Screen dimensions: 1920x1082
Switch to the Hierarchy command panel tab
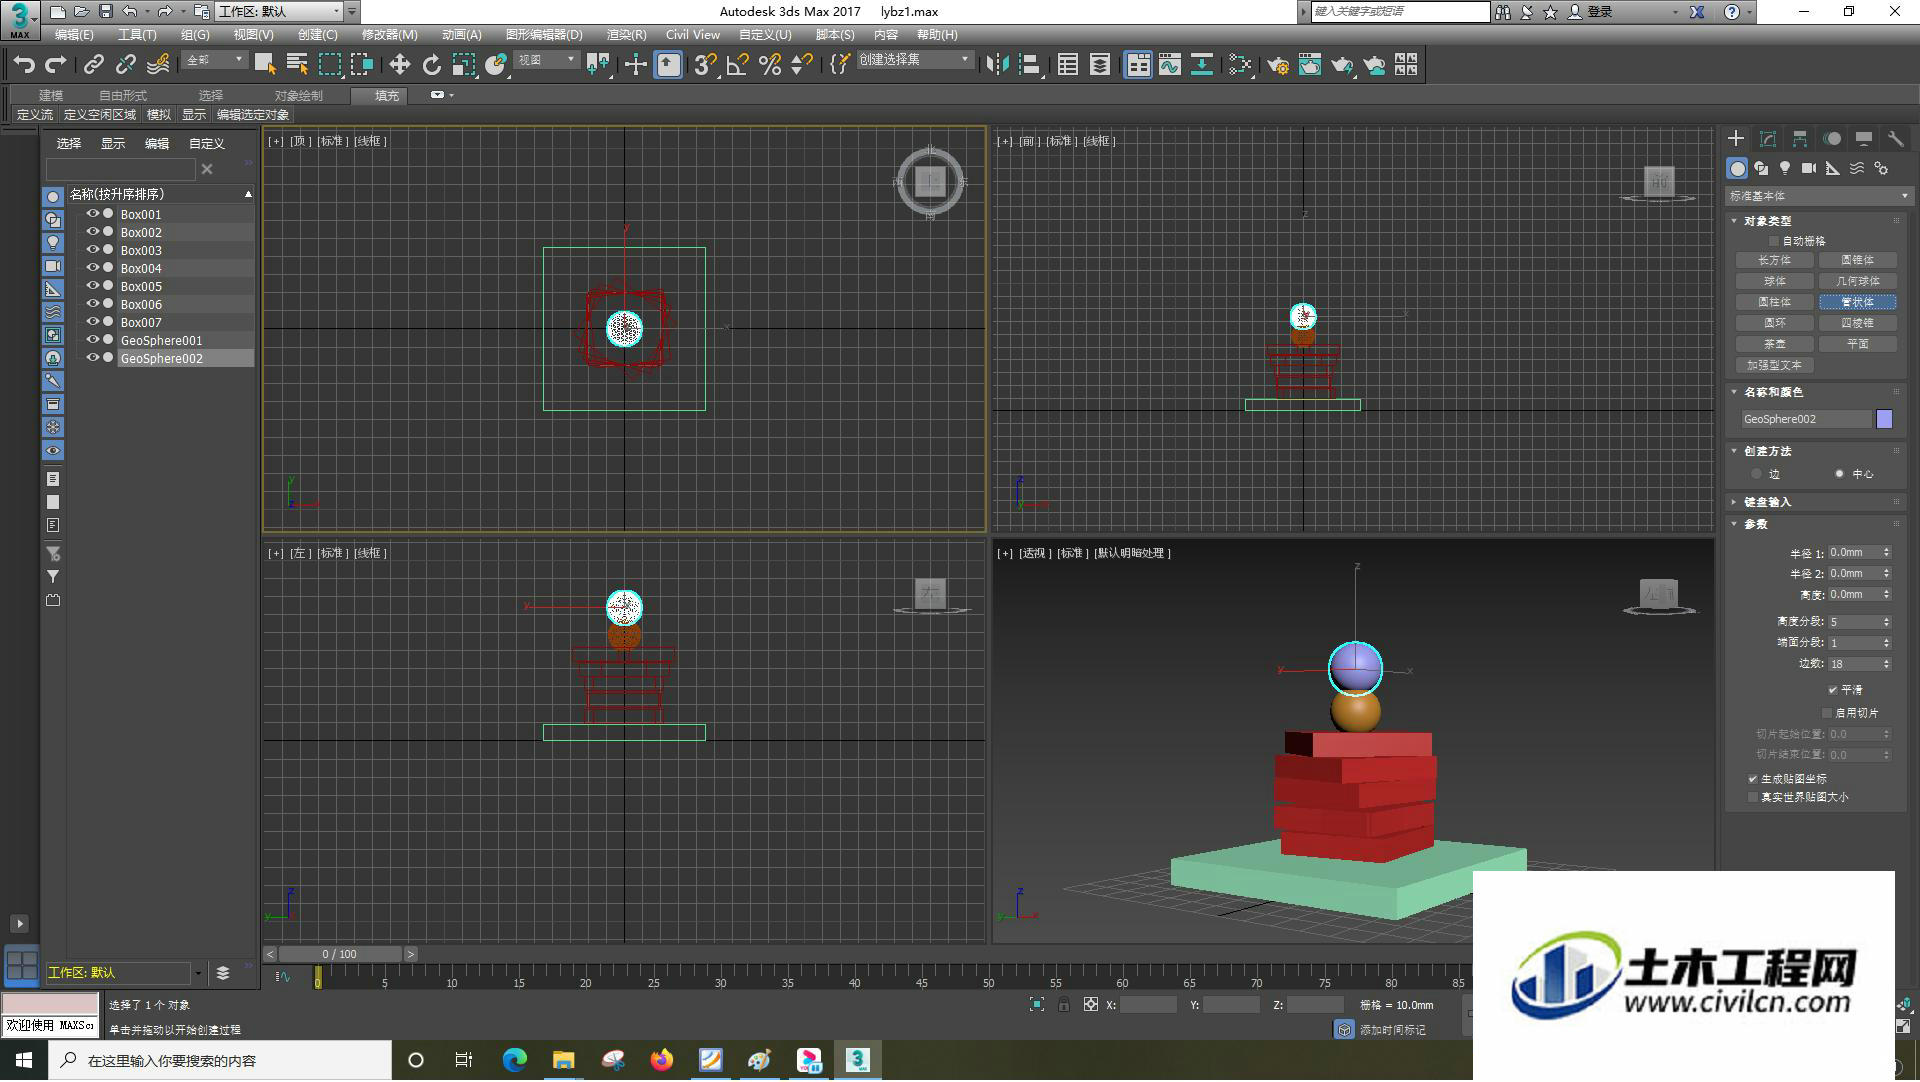pos(1800,139)
